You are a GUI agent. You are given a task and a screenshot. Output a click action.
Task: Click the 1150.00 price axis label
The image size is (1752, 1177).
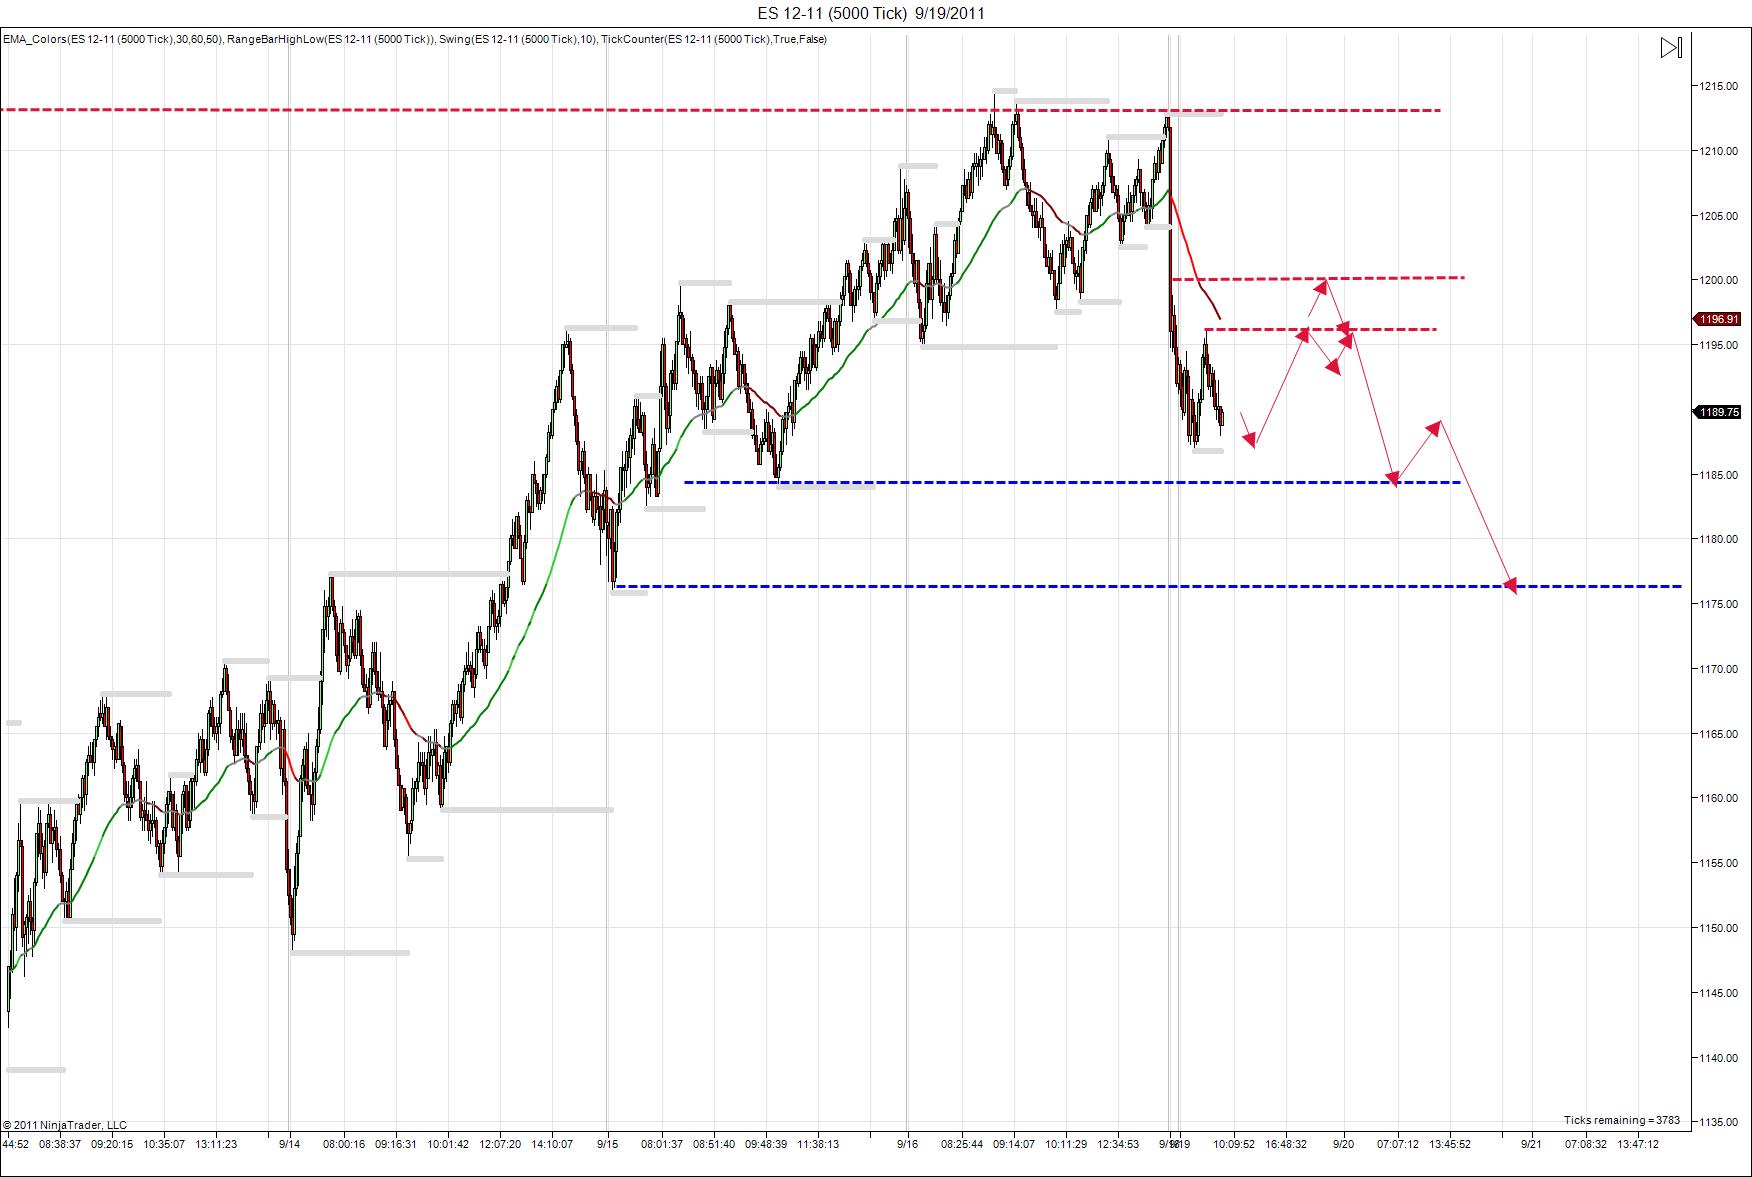click(1718, 928)
